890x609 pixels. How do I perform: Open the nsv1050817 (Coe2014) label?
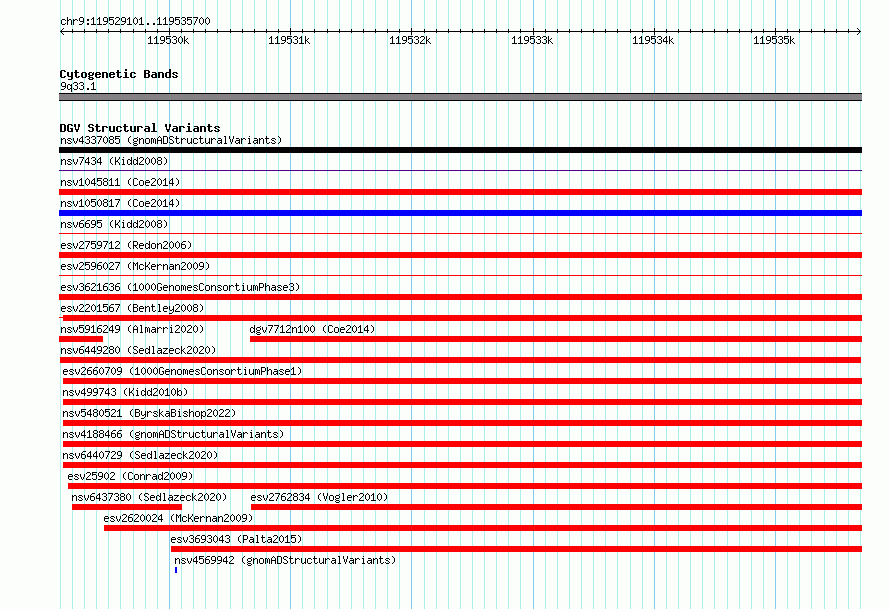pos(120,203)
